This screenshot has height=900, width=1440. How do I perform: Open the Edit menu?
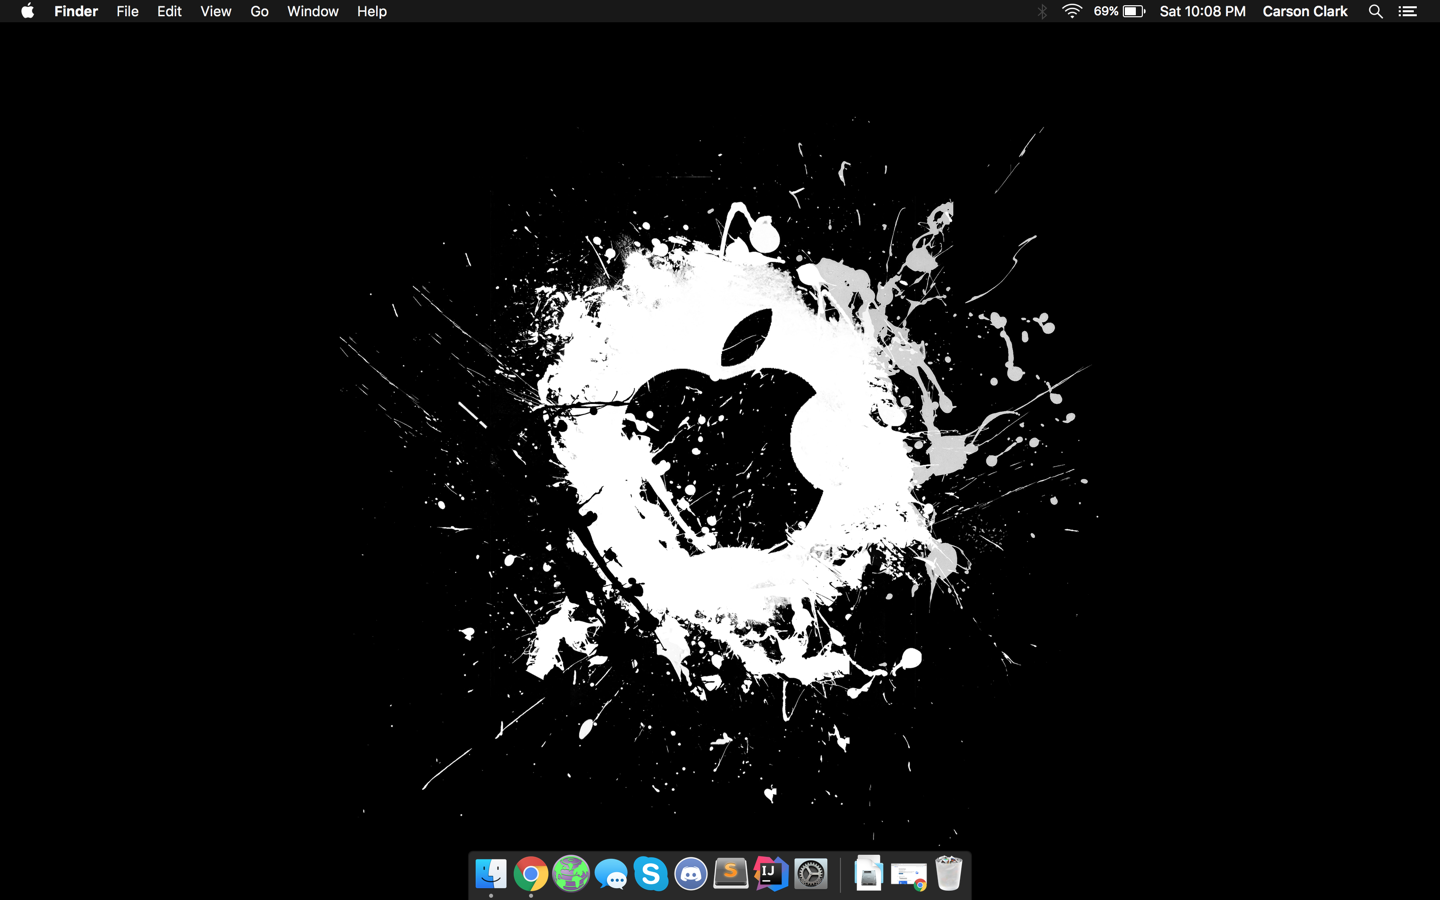pyautogui.click(x=169, y=11)
